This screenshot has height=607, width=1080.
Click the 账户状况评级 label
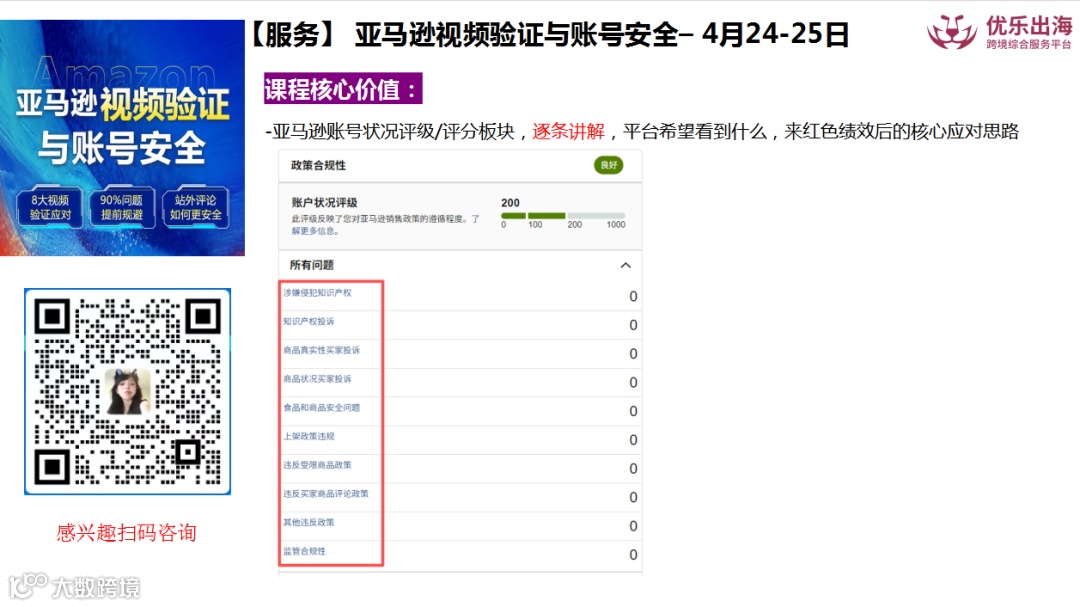click(x=324, y=203)
